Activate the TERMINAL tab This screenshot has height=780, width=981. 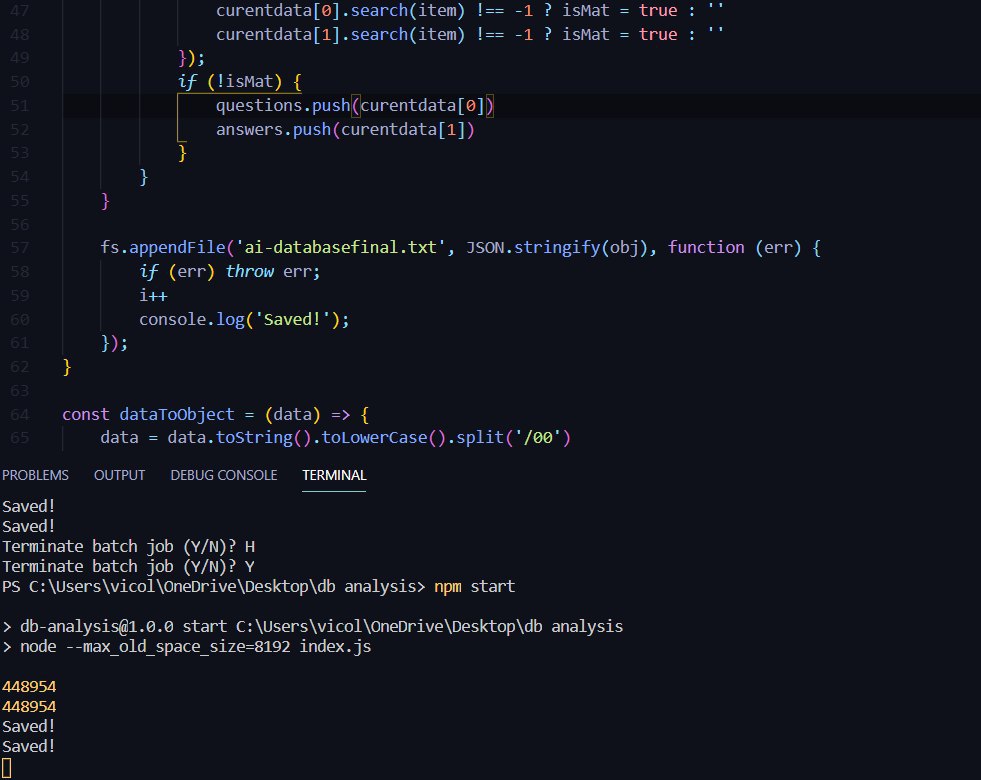pos(334,475)
